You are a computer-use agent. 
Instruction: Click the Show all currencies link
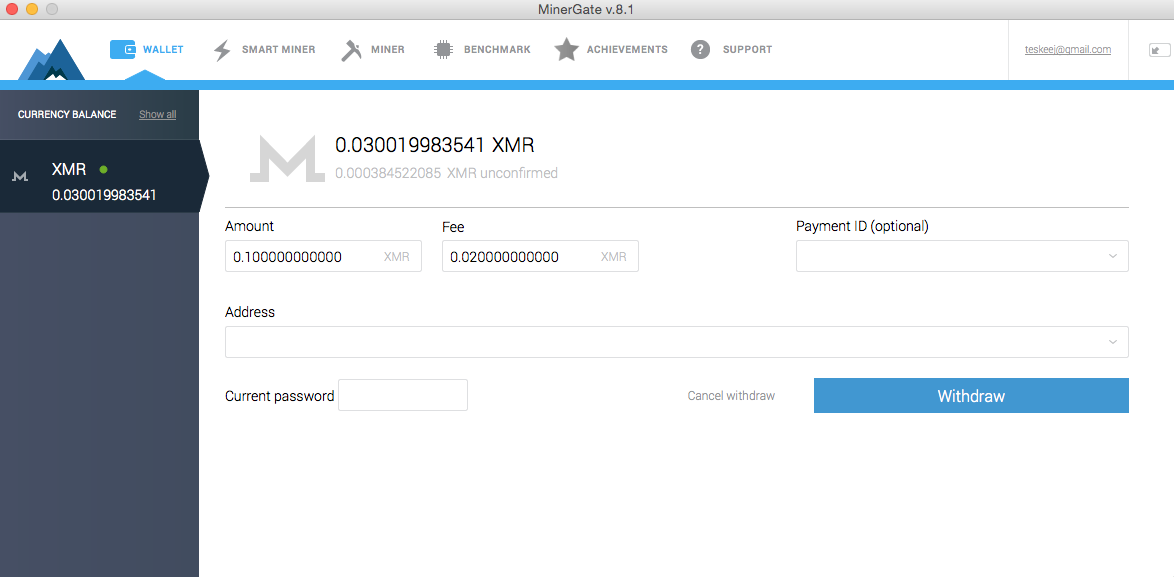pos(158,115)
